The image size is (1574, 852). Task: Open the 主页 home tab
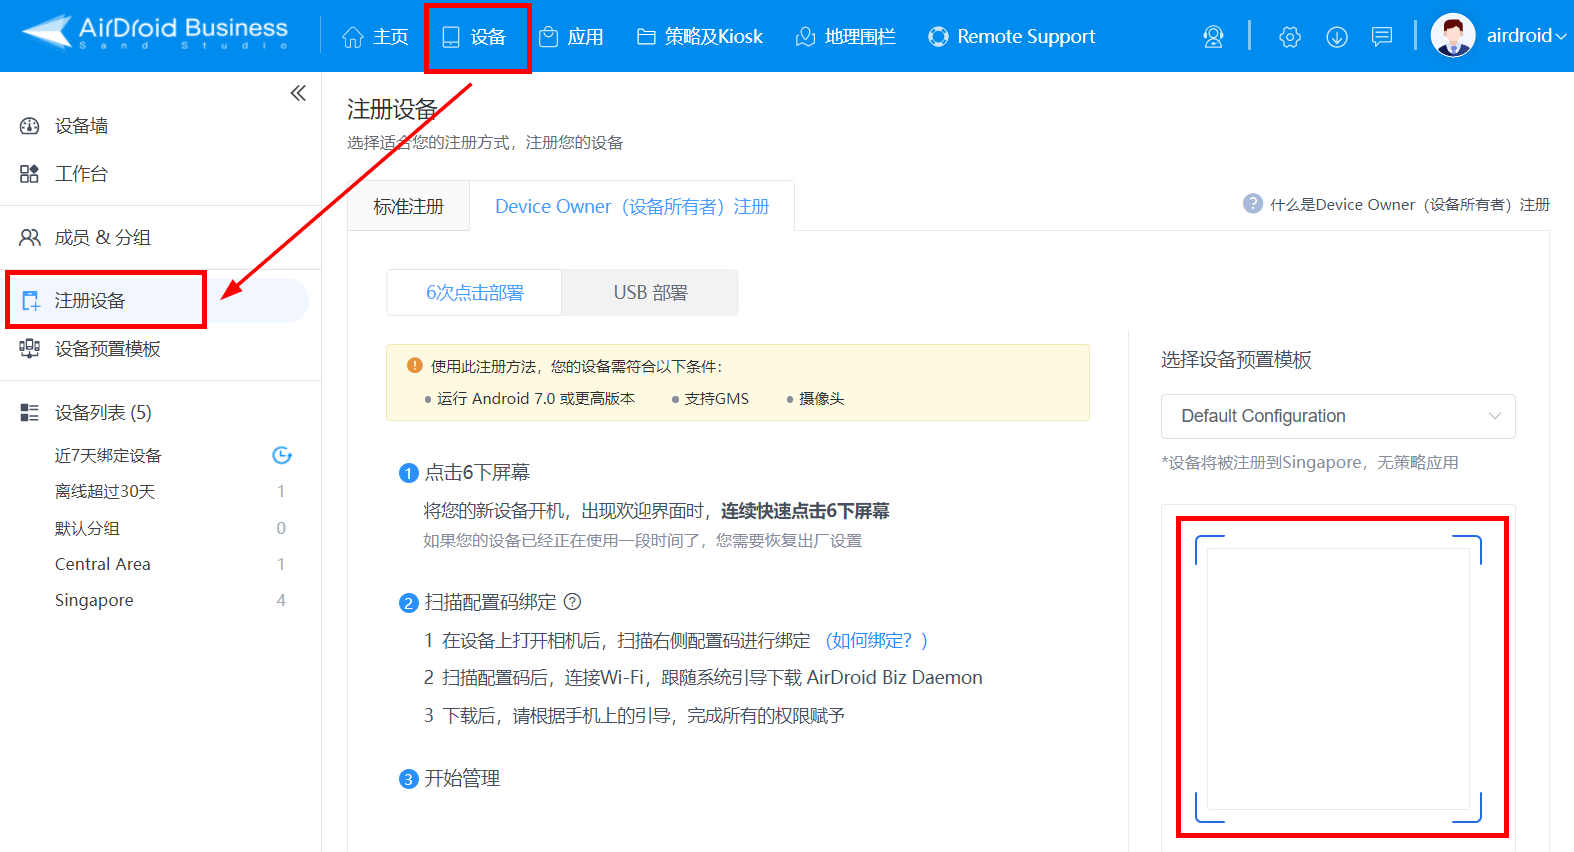point(375,37)
